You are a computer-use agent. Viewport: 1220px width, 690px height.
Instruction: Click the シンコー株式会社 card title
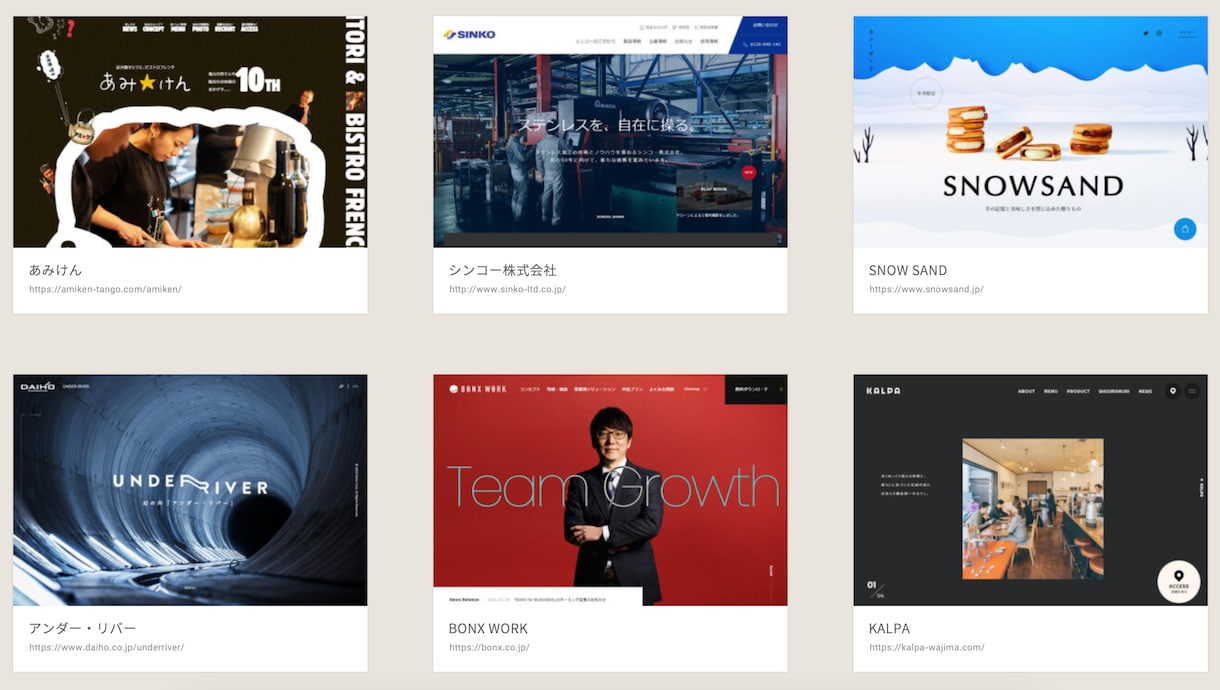pyautogui.click(x=503, y=270)
